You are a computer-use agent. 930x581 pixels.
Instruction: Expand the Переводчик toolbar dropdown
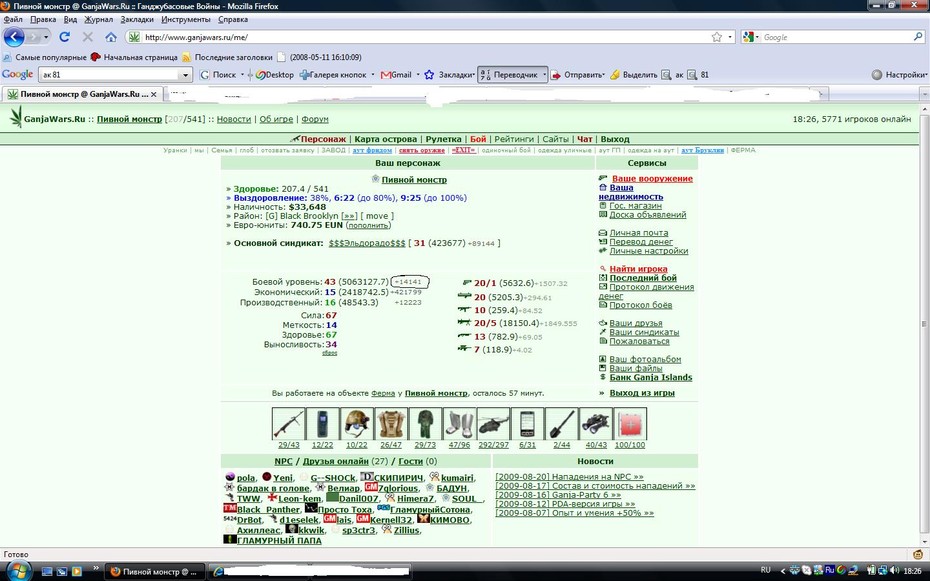click(x=544, y=75)
